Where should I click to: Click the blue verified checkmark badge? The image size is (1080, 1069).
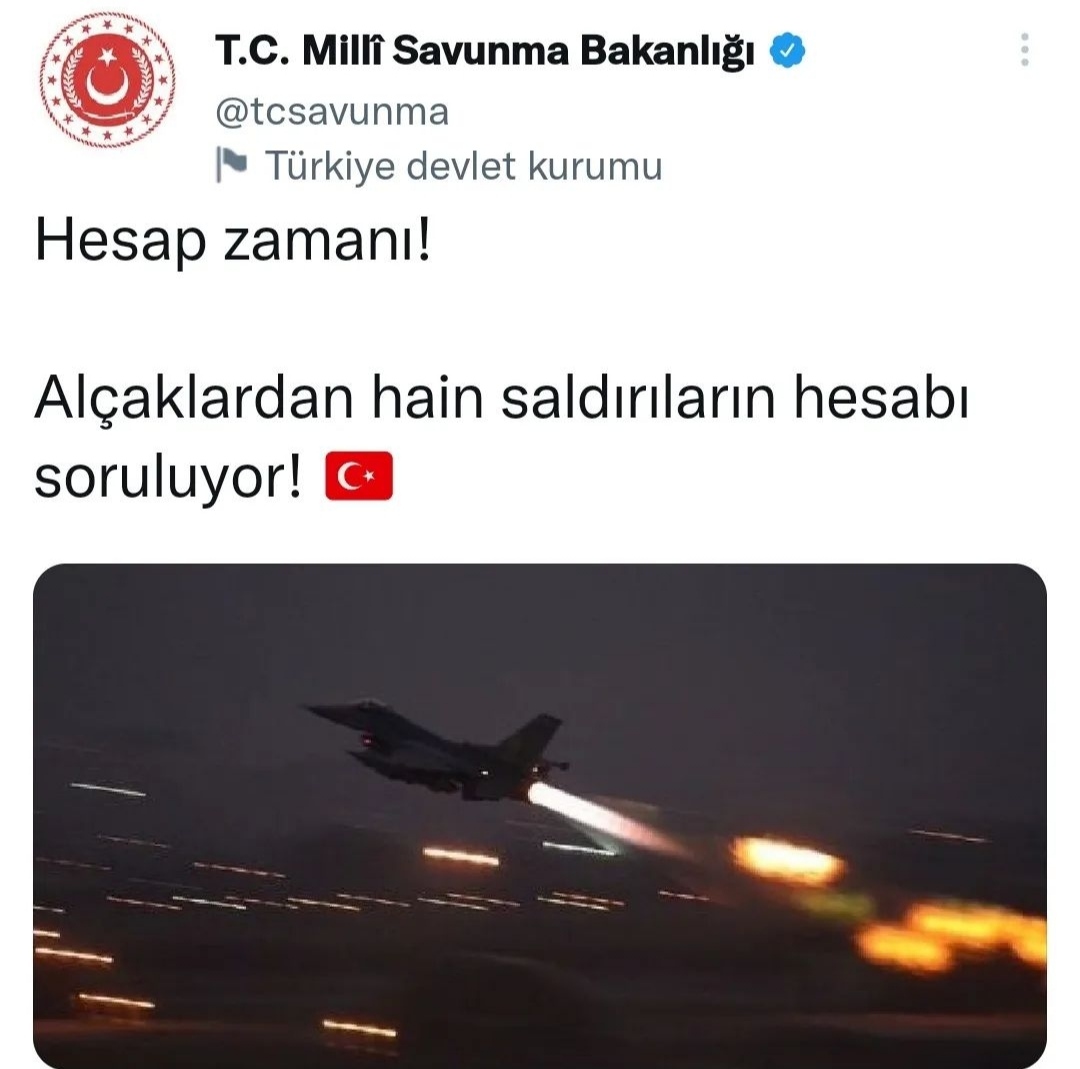(x=787, y=50)
